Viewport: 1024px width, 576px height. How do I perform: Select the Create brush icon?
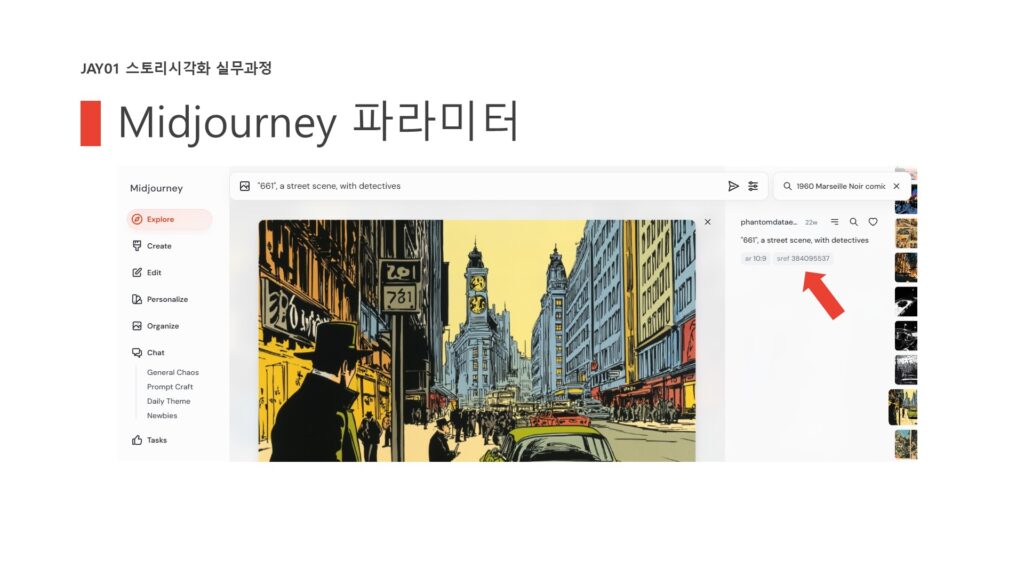click(136, 246)
